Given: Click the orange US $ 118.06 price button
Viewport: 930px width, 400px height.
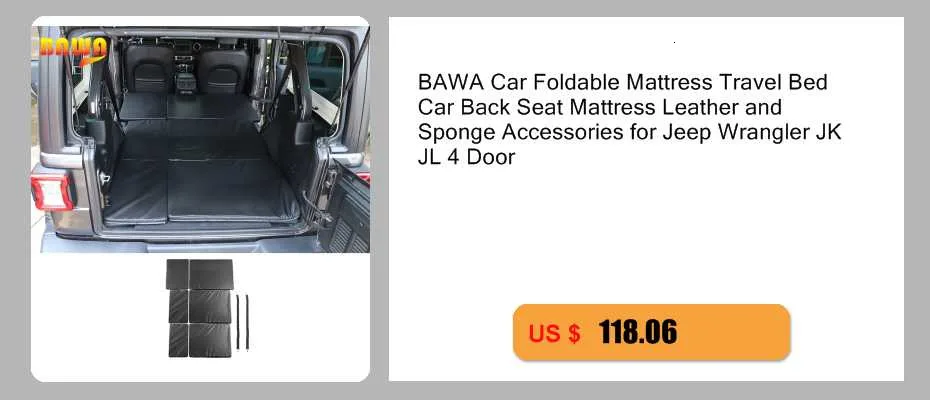Looking at the screenshot, I should pos(651,332).
